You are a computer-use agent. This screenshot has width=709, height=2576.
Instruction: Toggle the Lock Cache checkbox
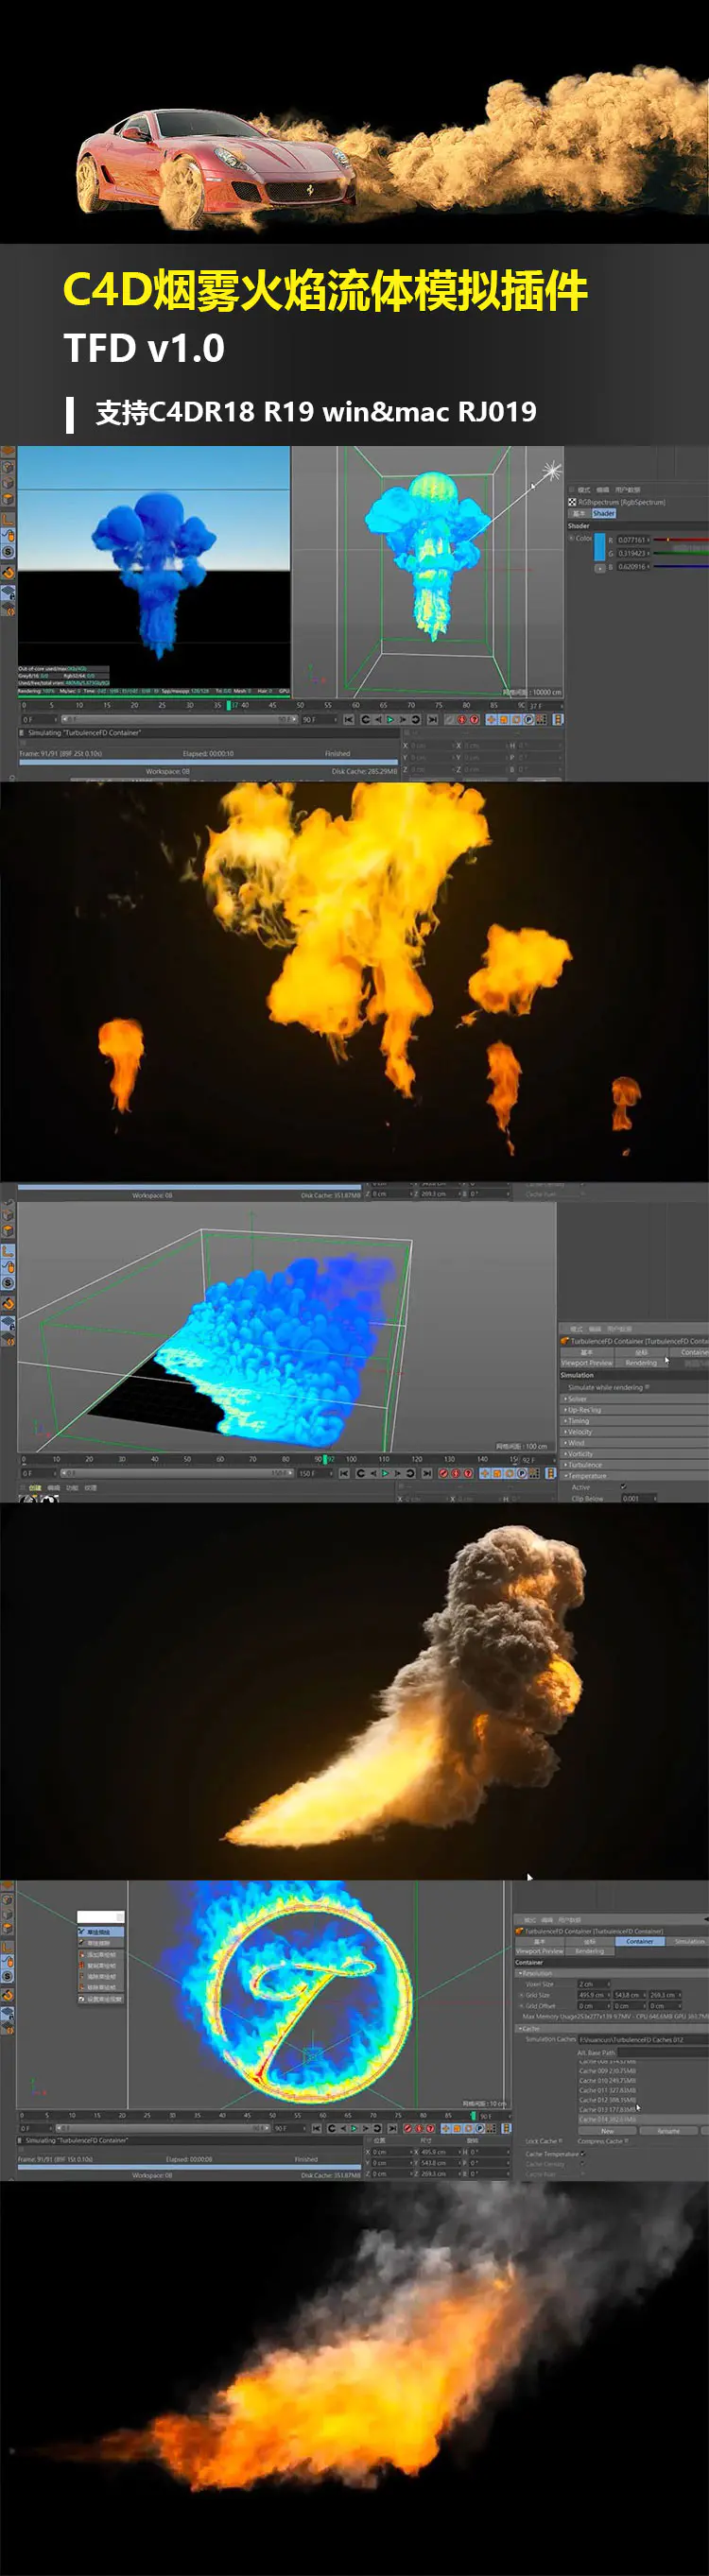(x=561, y=2142)
